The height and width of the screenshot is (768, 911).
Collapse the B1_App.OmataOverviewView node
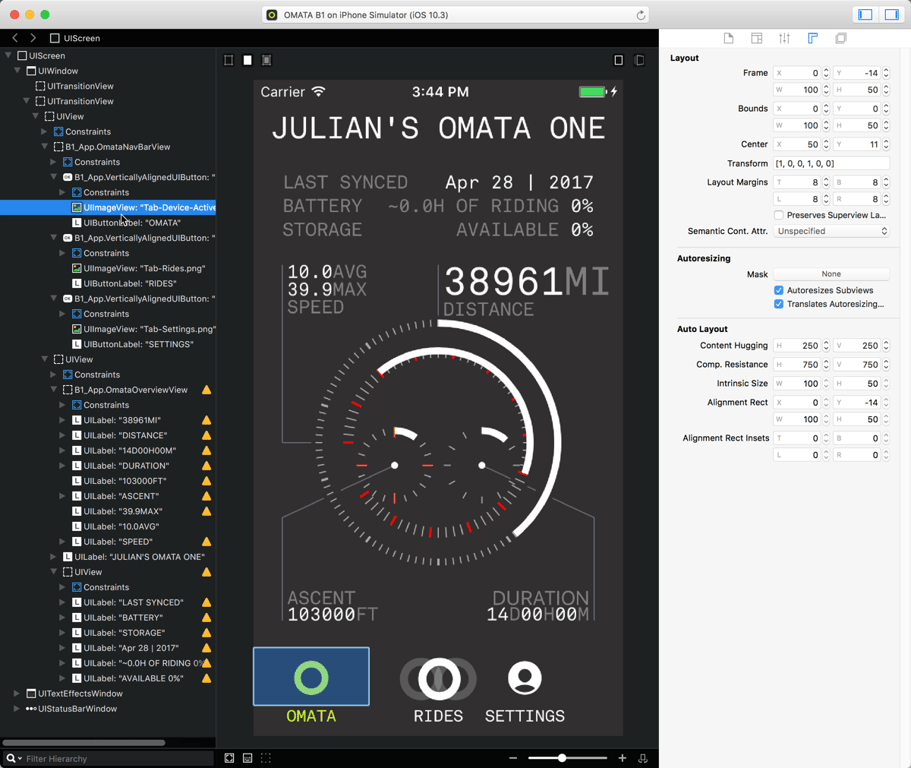click(53, 389)
